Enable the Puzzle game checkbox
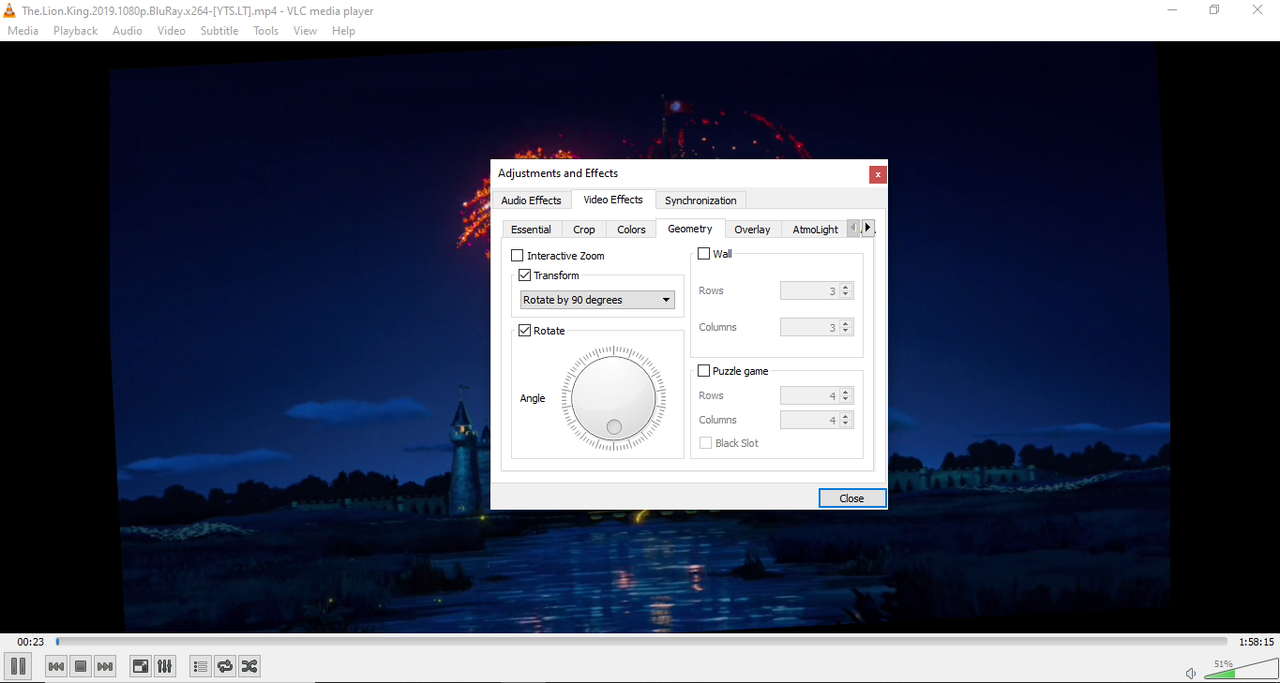Image resolution: width=1280 pixels, height=683 pixels. pos(704,371)
